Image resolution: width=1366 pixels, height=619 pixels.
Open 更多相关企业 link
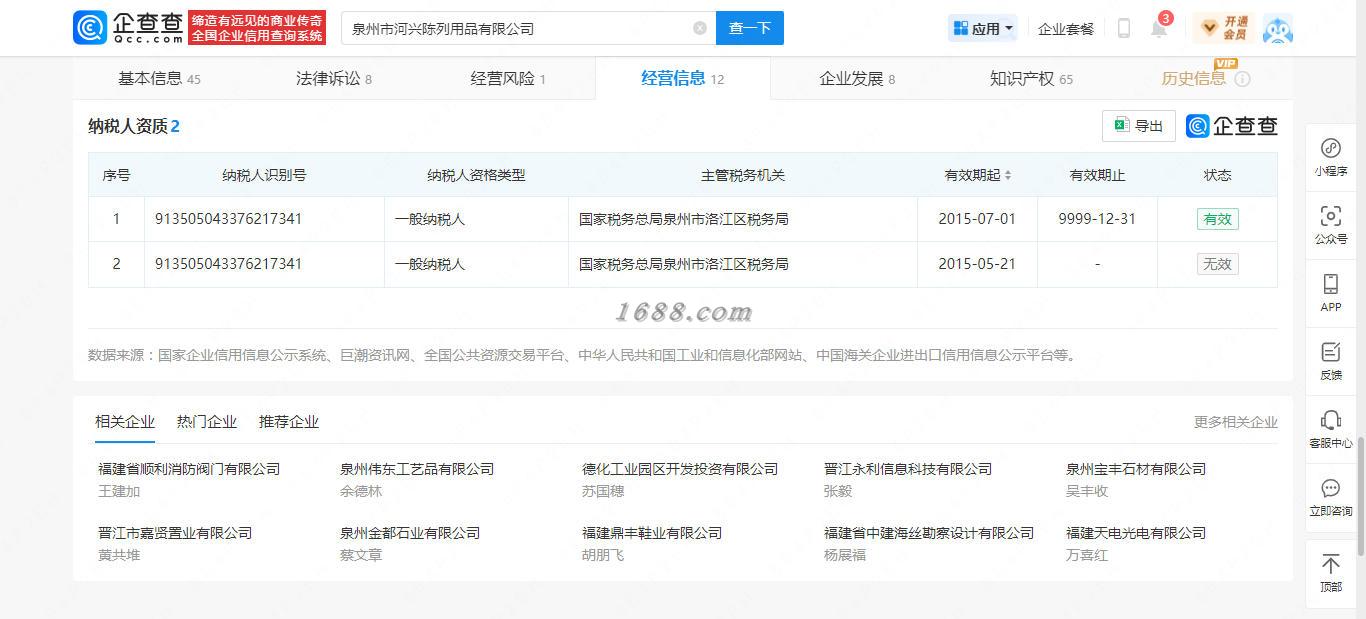coord(1235,421)
